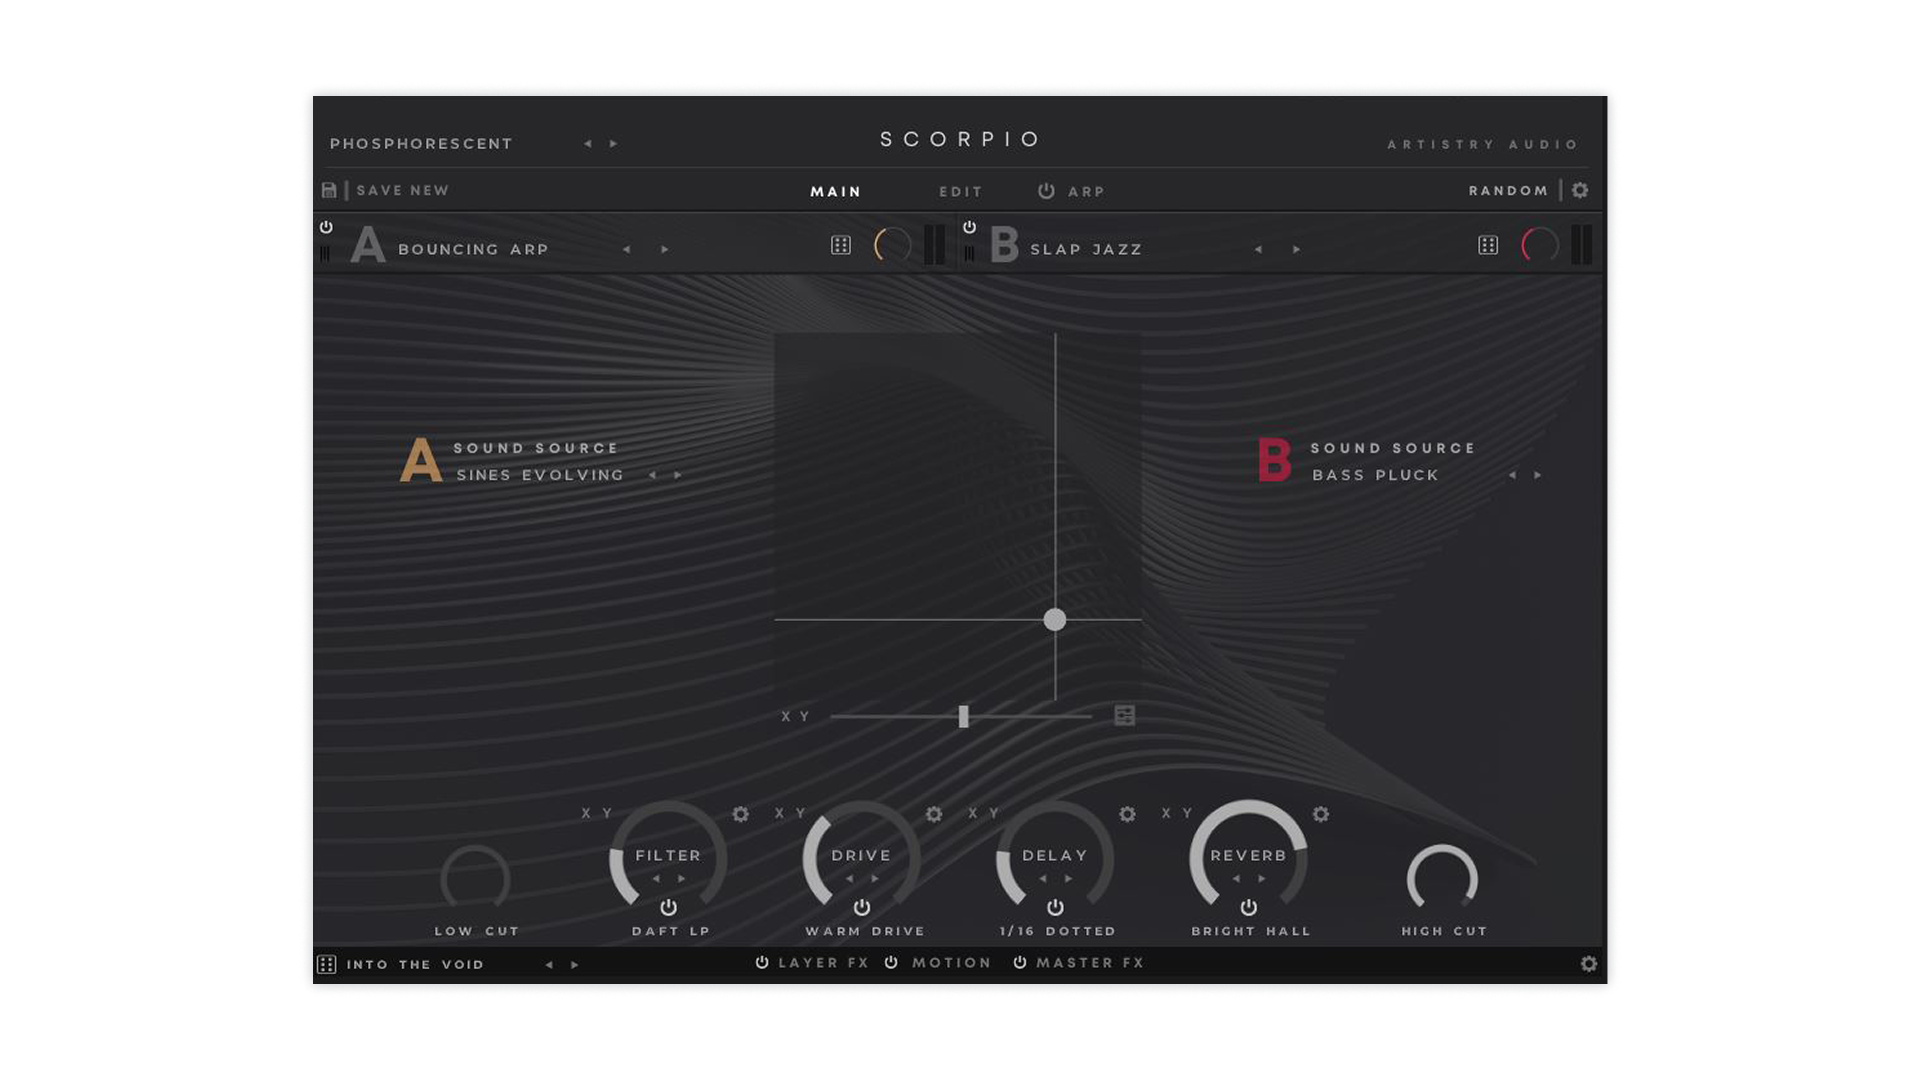Select next Phosphorescent preset arrow
The image size is (1920, 1080).
[614, 144]
